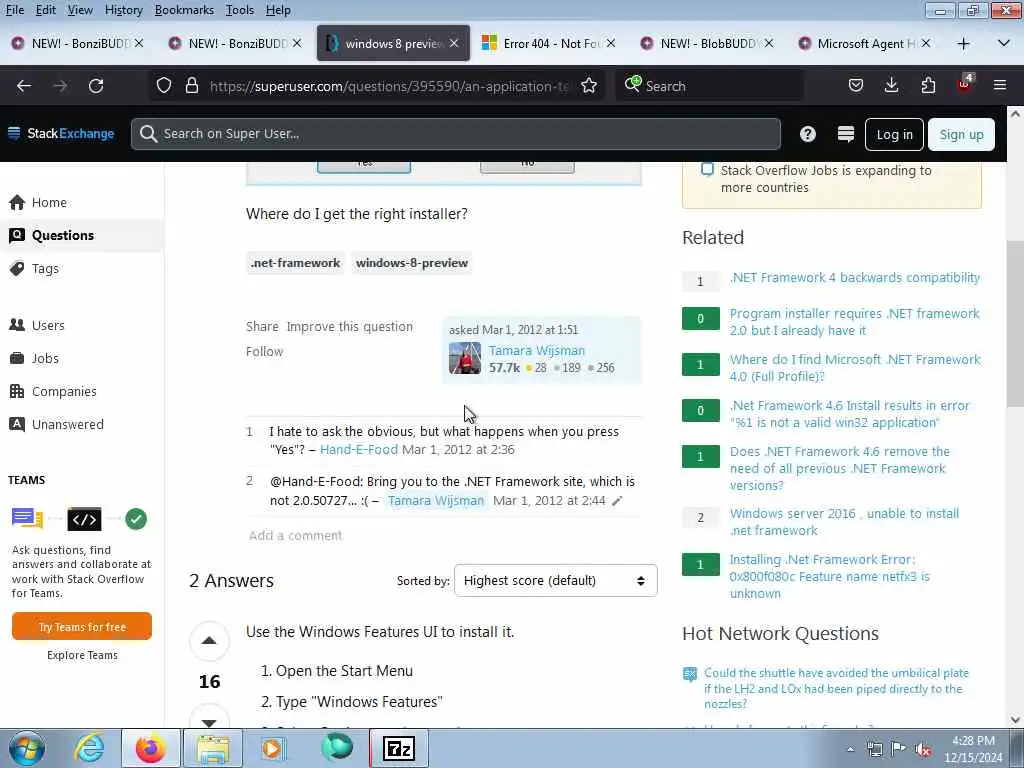This screenshot has height=768, width=1024.
Task: Open the Sorted by Highest score dropdown
Action: [x=555, y=581]
